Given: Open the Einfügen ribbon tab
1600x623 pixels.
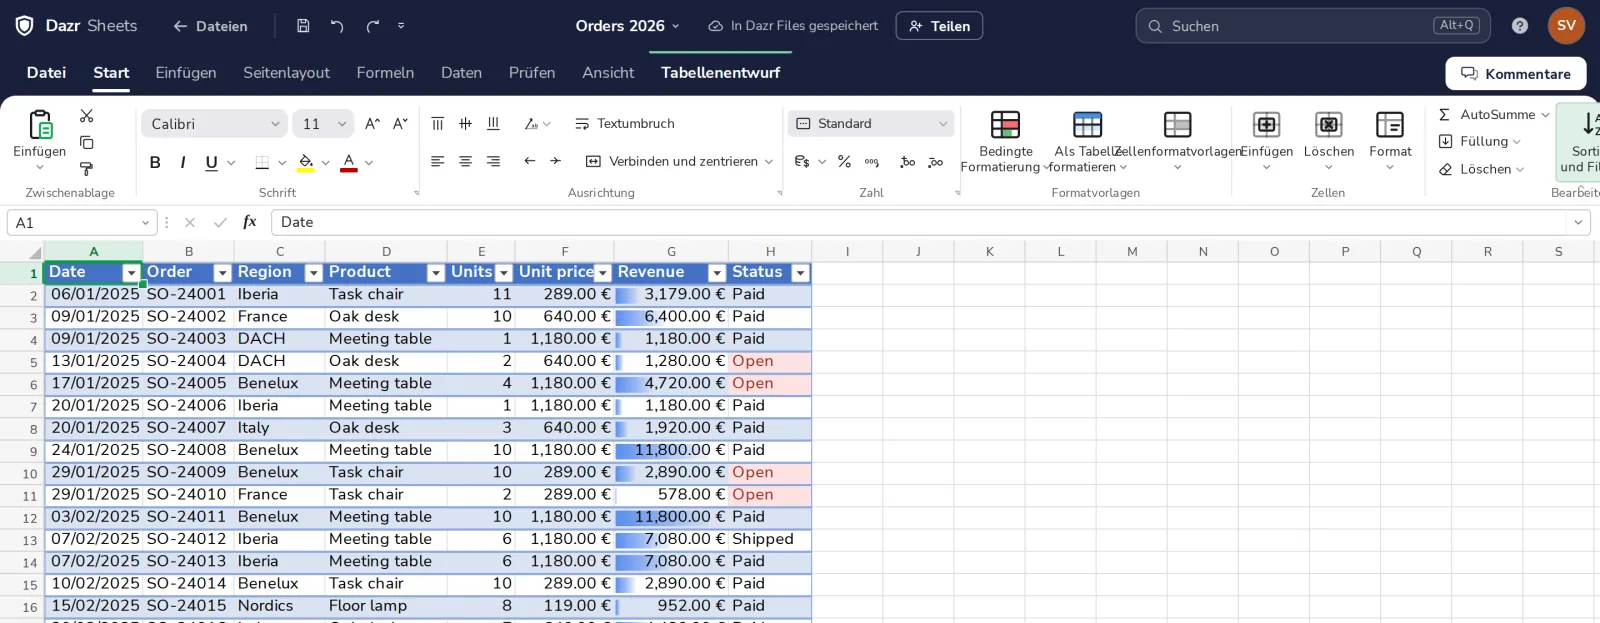Looking at the screenshot, I should click(186, 72).
